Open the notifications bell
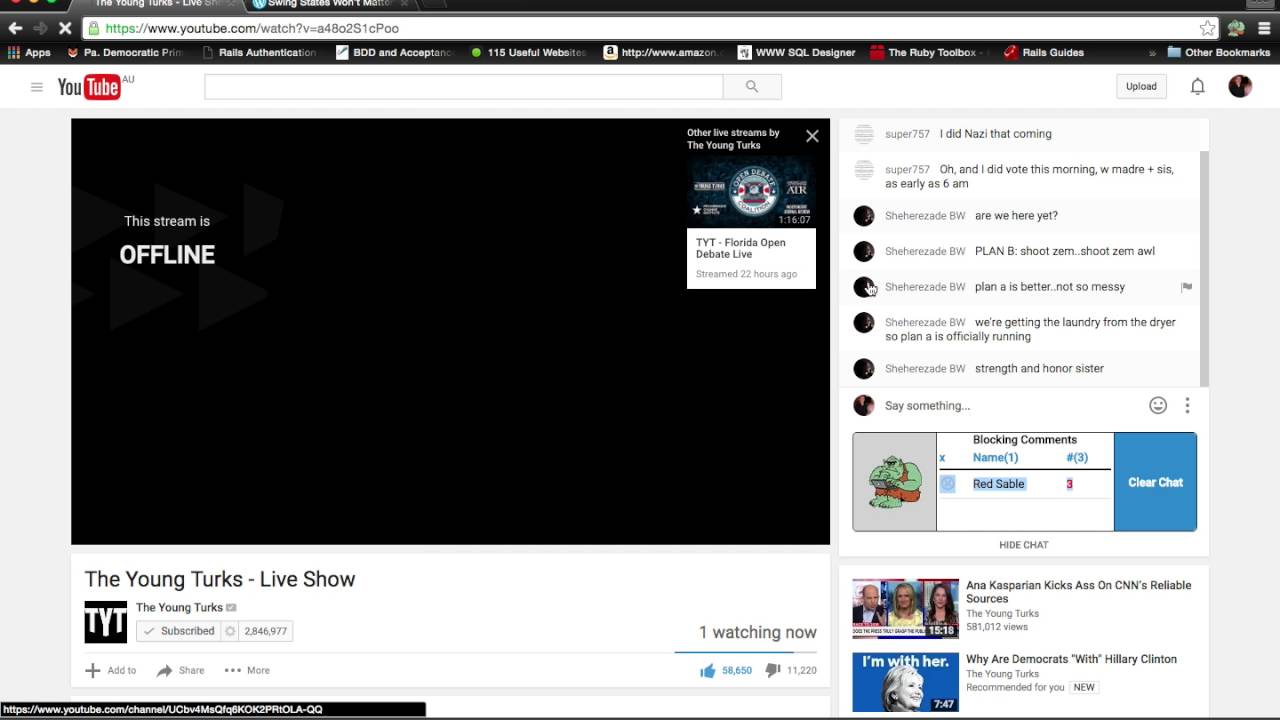The width and height of the screenshot is (1280, 720). coord(1197,87)
